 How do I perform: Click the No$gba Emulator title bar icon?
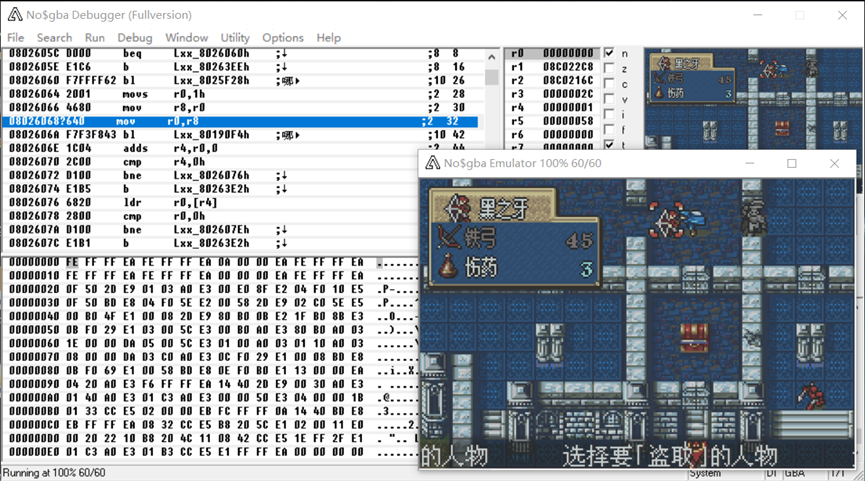[432, 163]
